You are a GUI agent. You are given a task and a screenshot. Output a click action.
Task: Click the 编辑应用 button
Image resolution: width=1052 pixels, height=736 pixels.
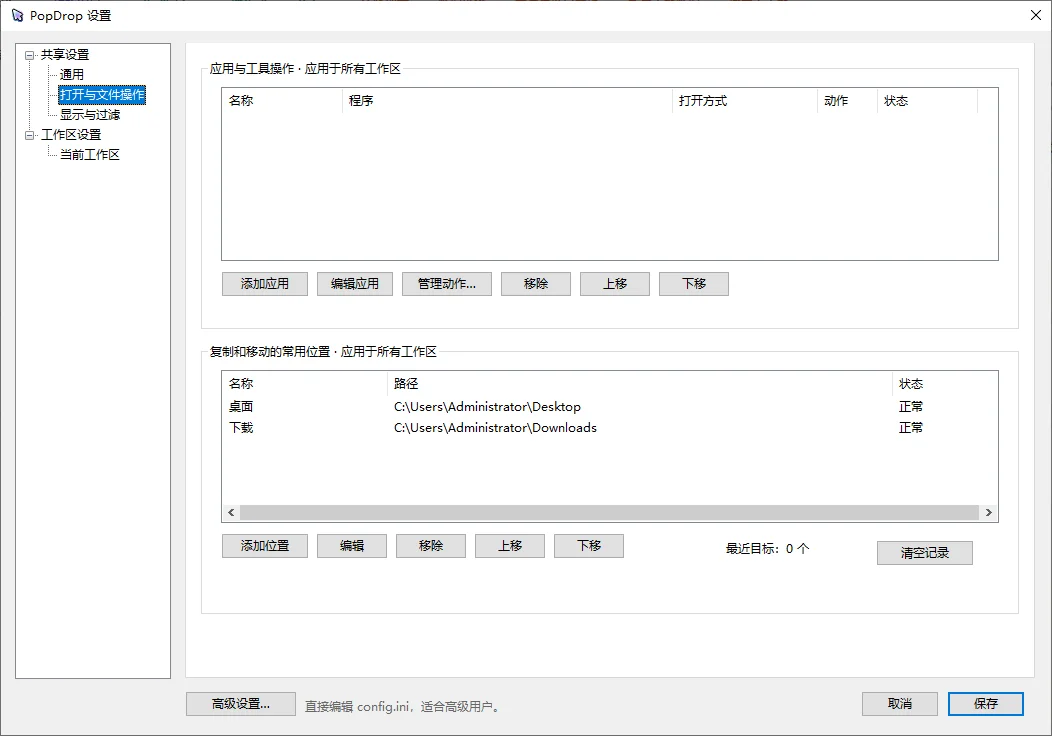pos(355,284)
